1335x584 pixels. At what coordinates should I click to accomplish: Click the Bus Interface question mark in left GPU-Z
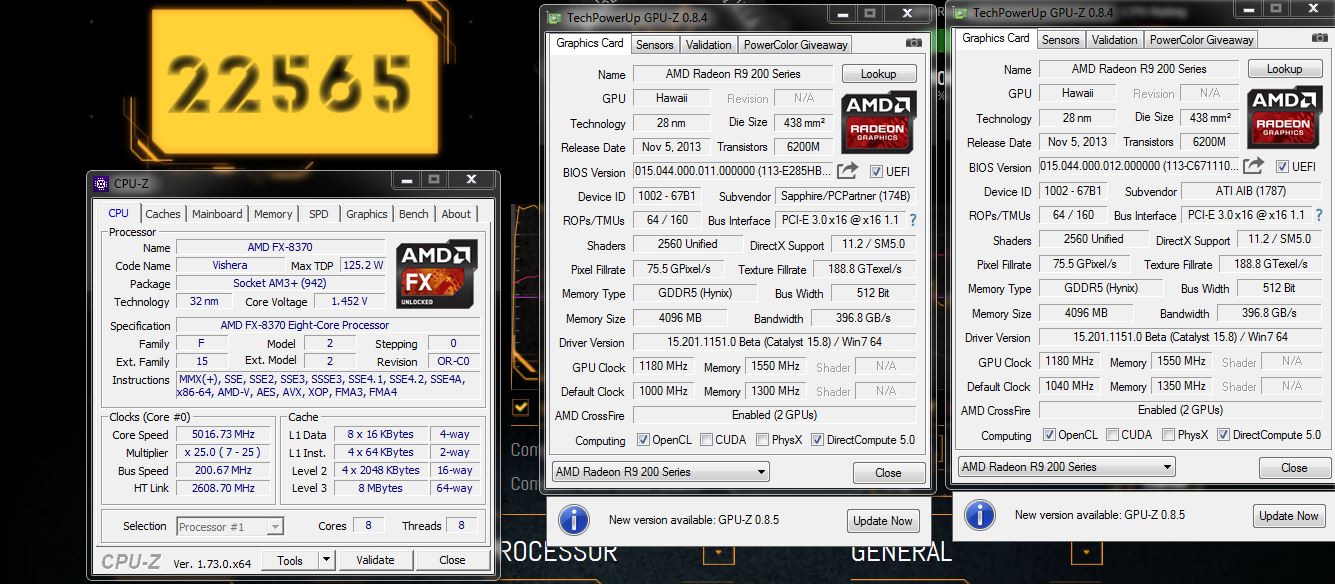912,220
